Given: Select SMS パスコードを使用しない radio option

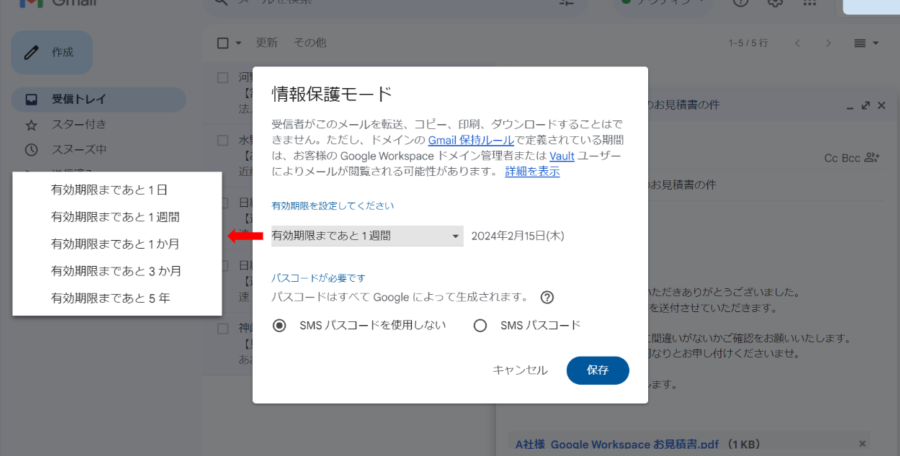Looking at the screenshot, I should (279, 325).
